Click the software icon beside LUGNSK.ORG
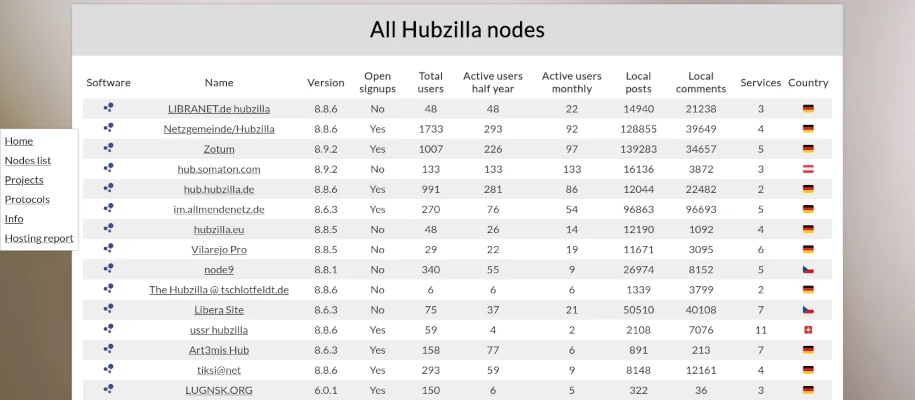 coord(109,389)
